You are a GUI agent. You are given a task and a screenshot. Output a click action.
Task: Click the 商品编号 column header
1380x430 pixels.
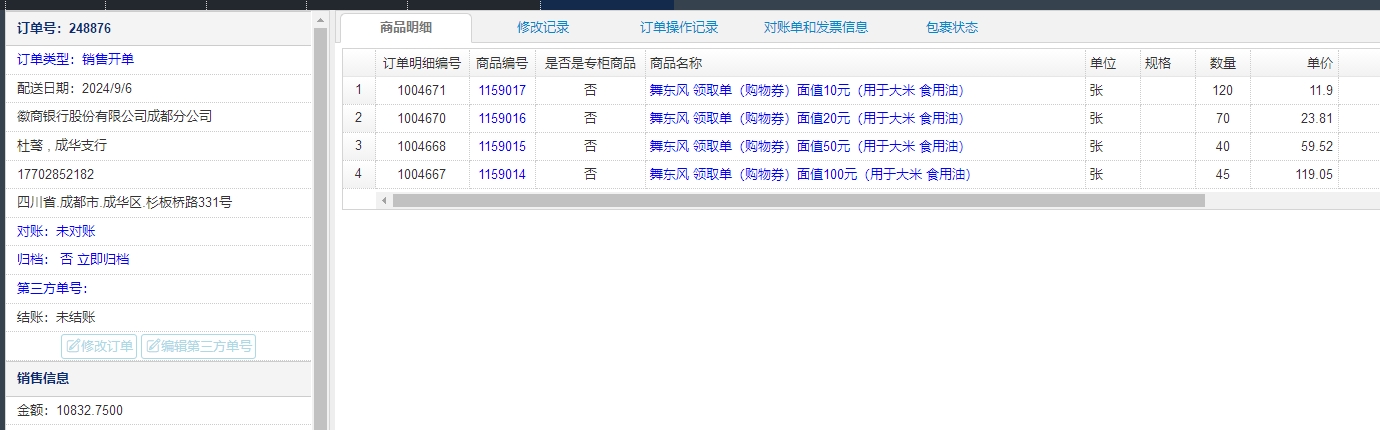point(502,63)
